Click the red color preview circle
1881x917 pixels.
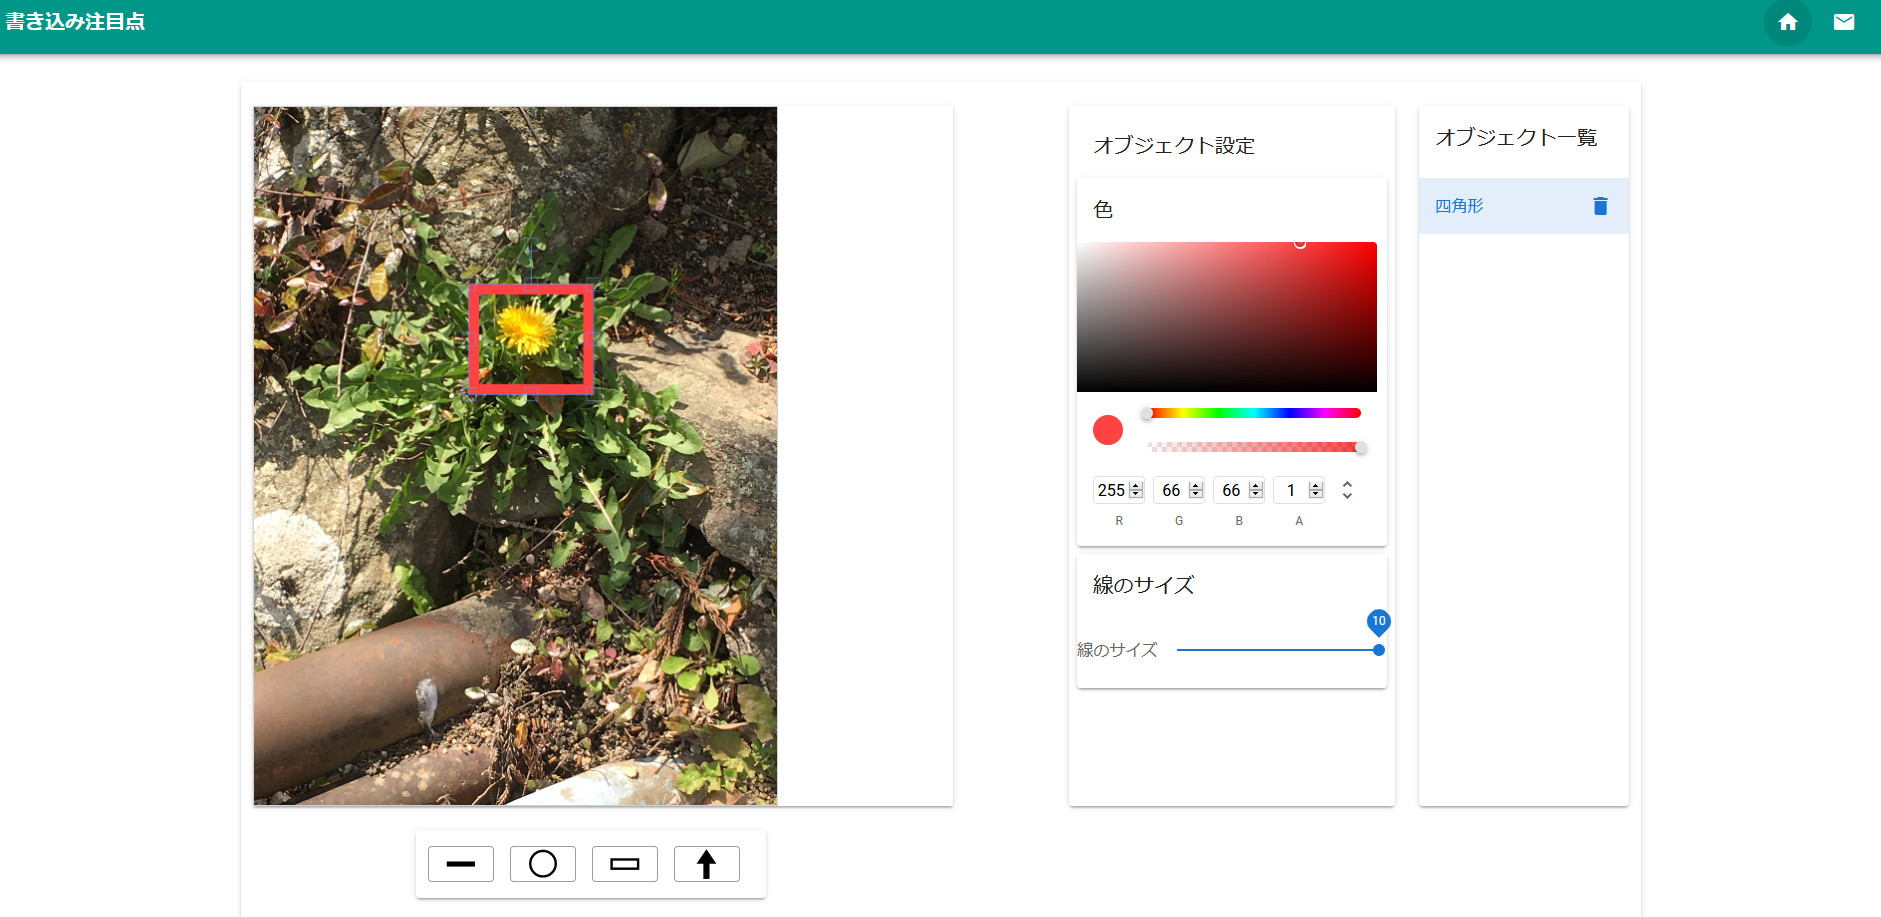[1107, 430]
